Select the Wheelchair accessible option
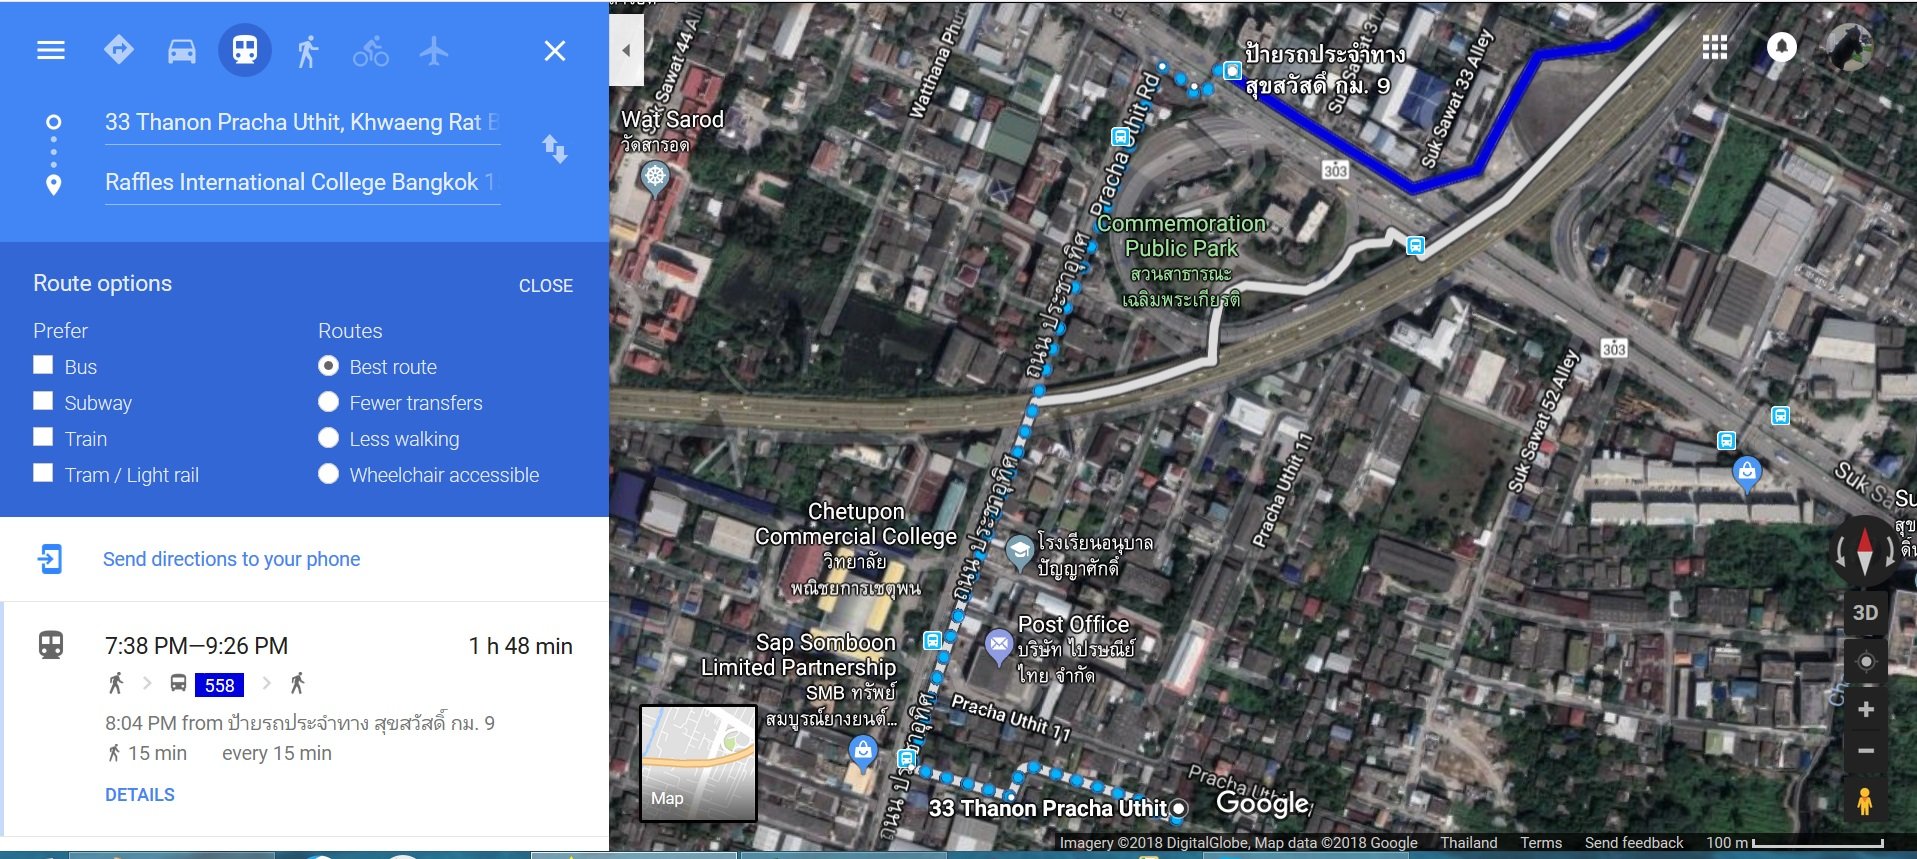The width and height of the screenshot is (1917, 859). coord(328,474)
